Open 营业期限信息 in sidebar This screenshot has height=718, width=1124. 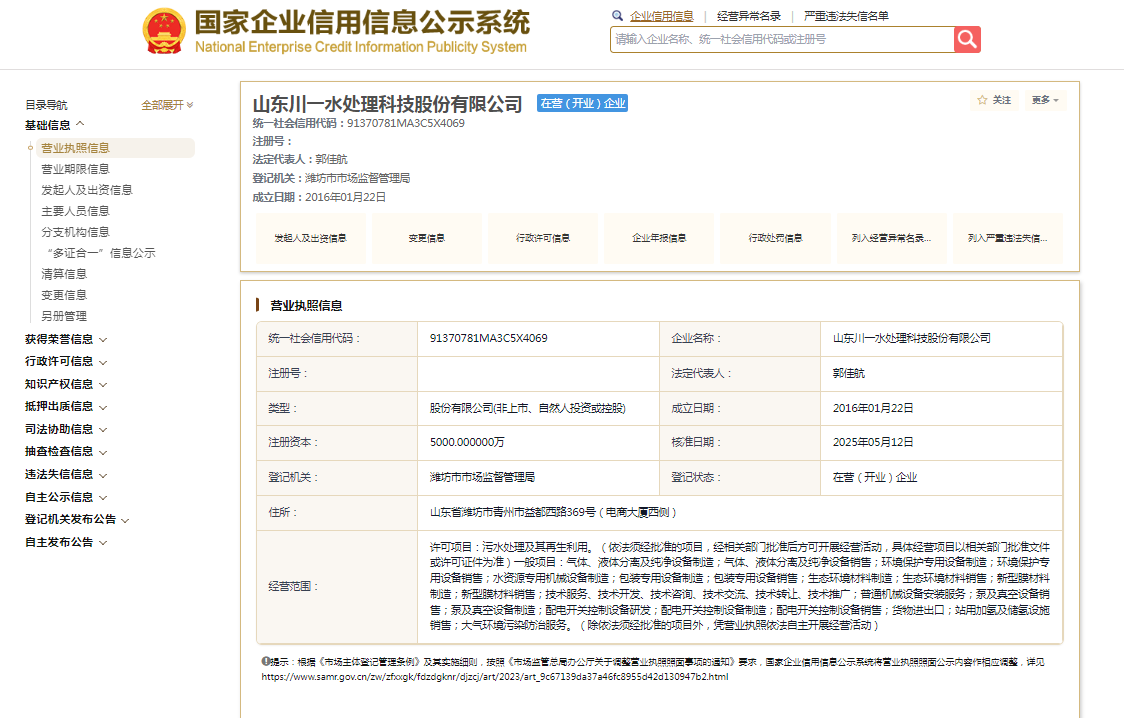coord(75,169)
